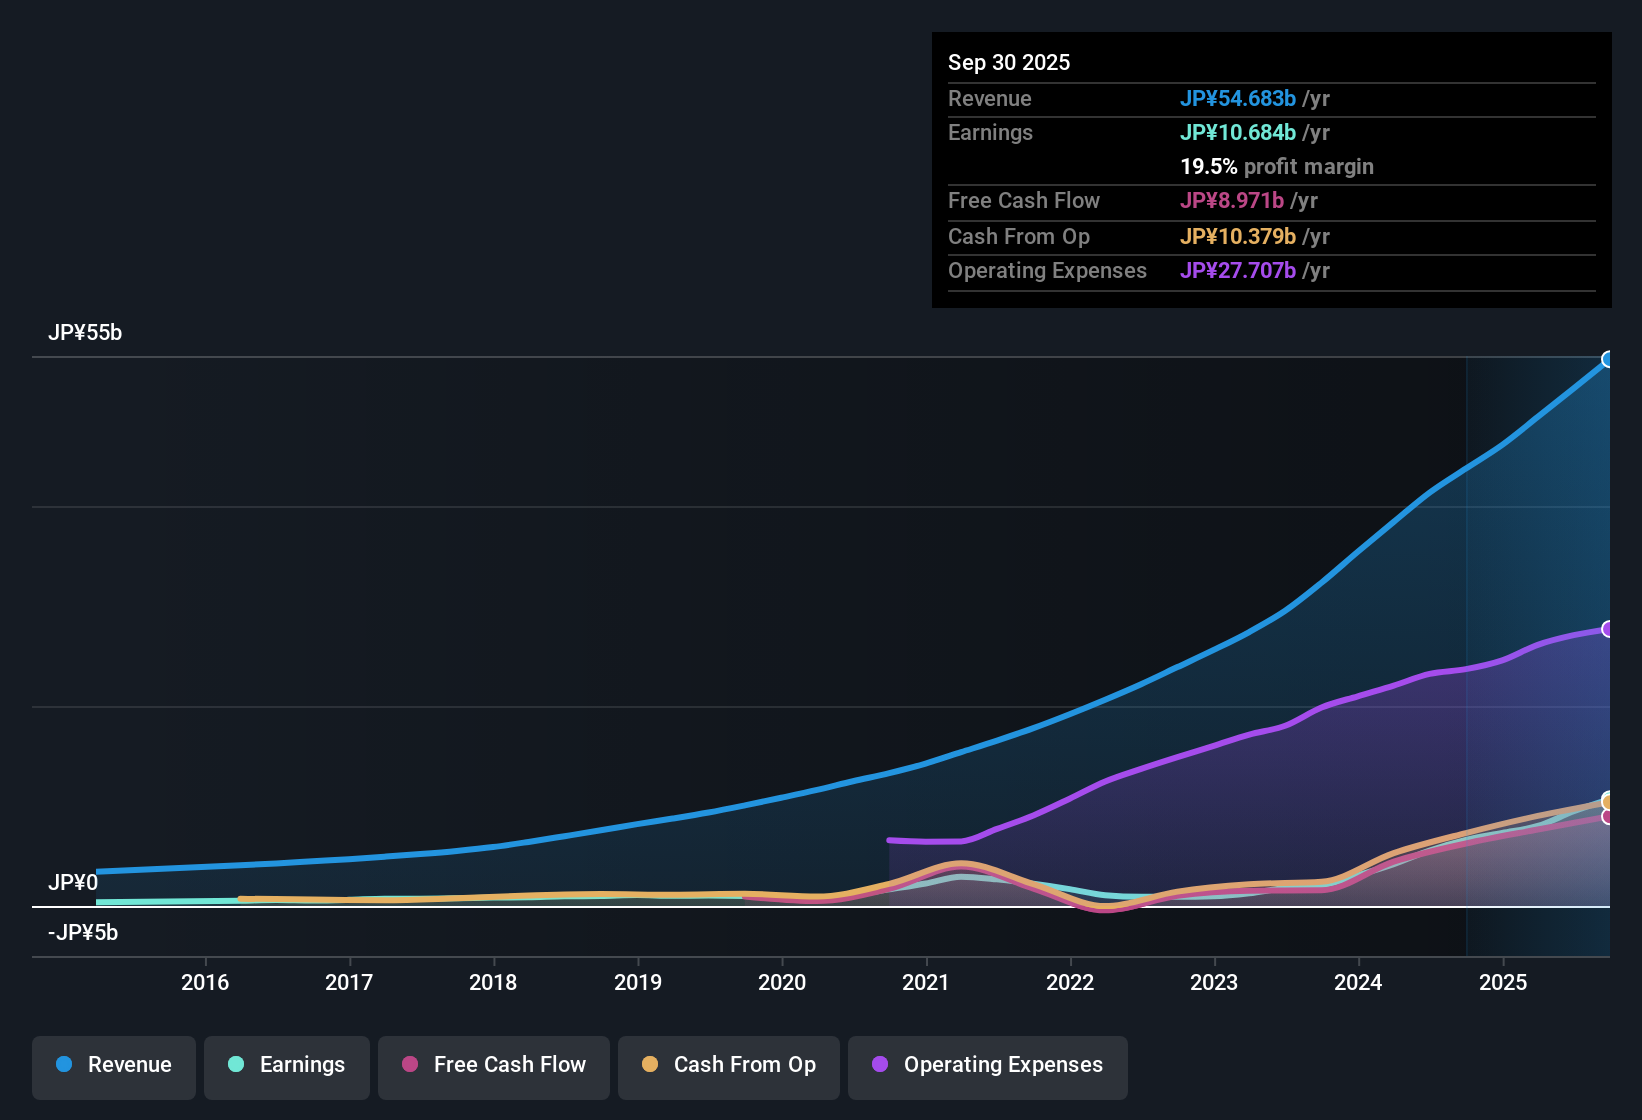The height and width of the screenshot is (1120, 1642).
Task: Select the 2025 year label on axis
Action: pyautogui.click(x=1503, y=983)
